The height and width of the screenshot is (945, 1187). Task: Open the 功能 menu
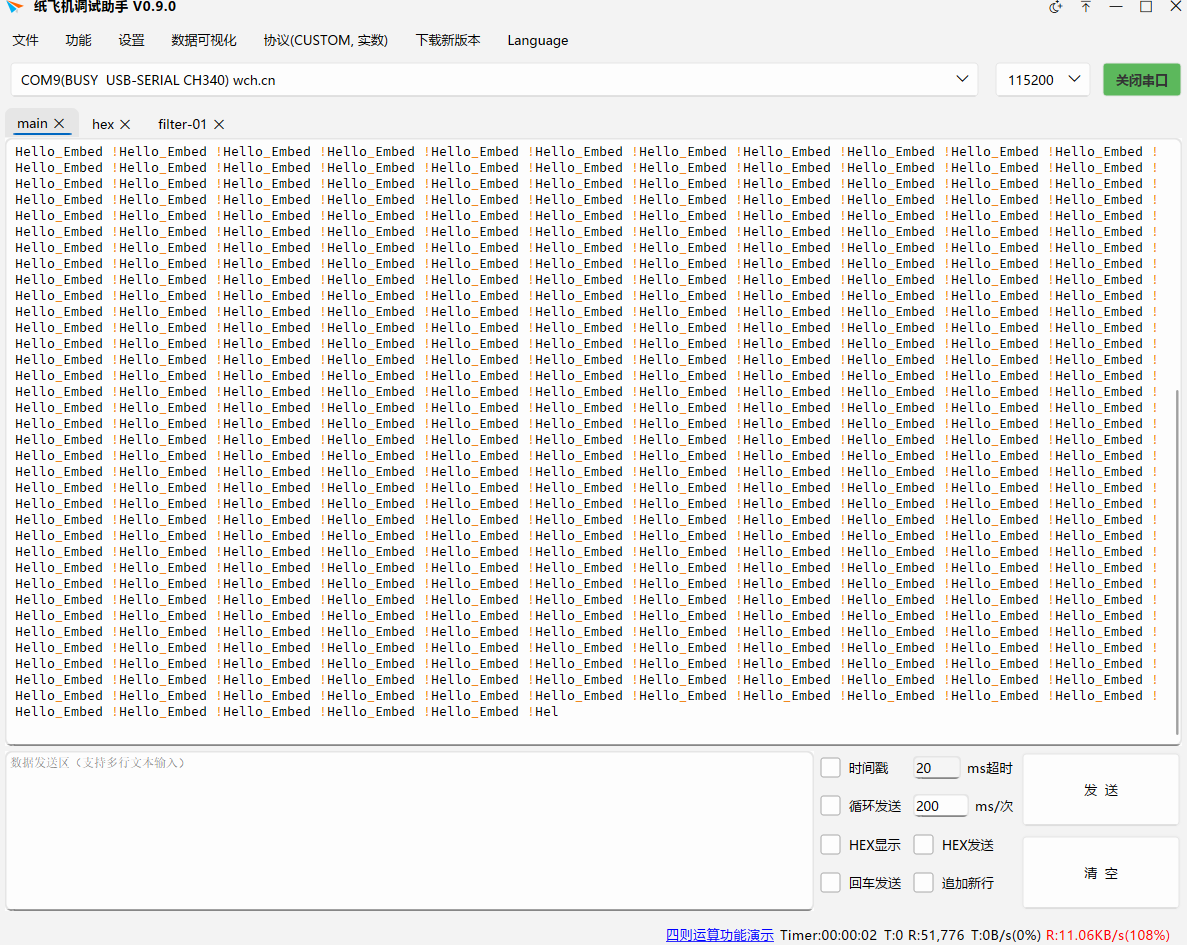point(78,40)
